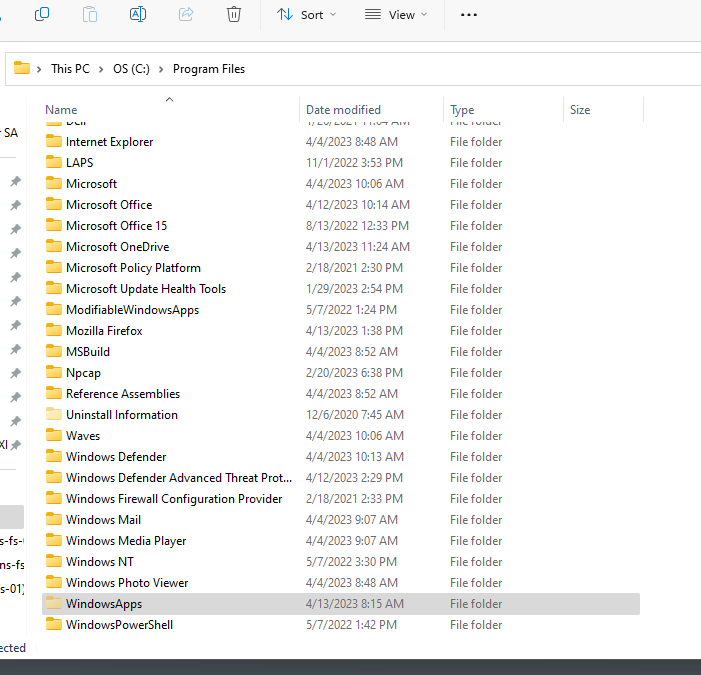
Task: Select the Mozilla Firefox folder icon
Action: tap(54, 330)
